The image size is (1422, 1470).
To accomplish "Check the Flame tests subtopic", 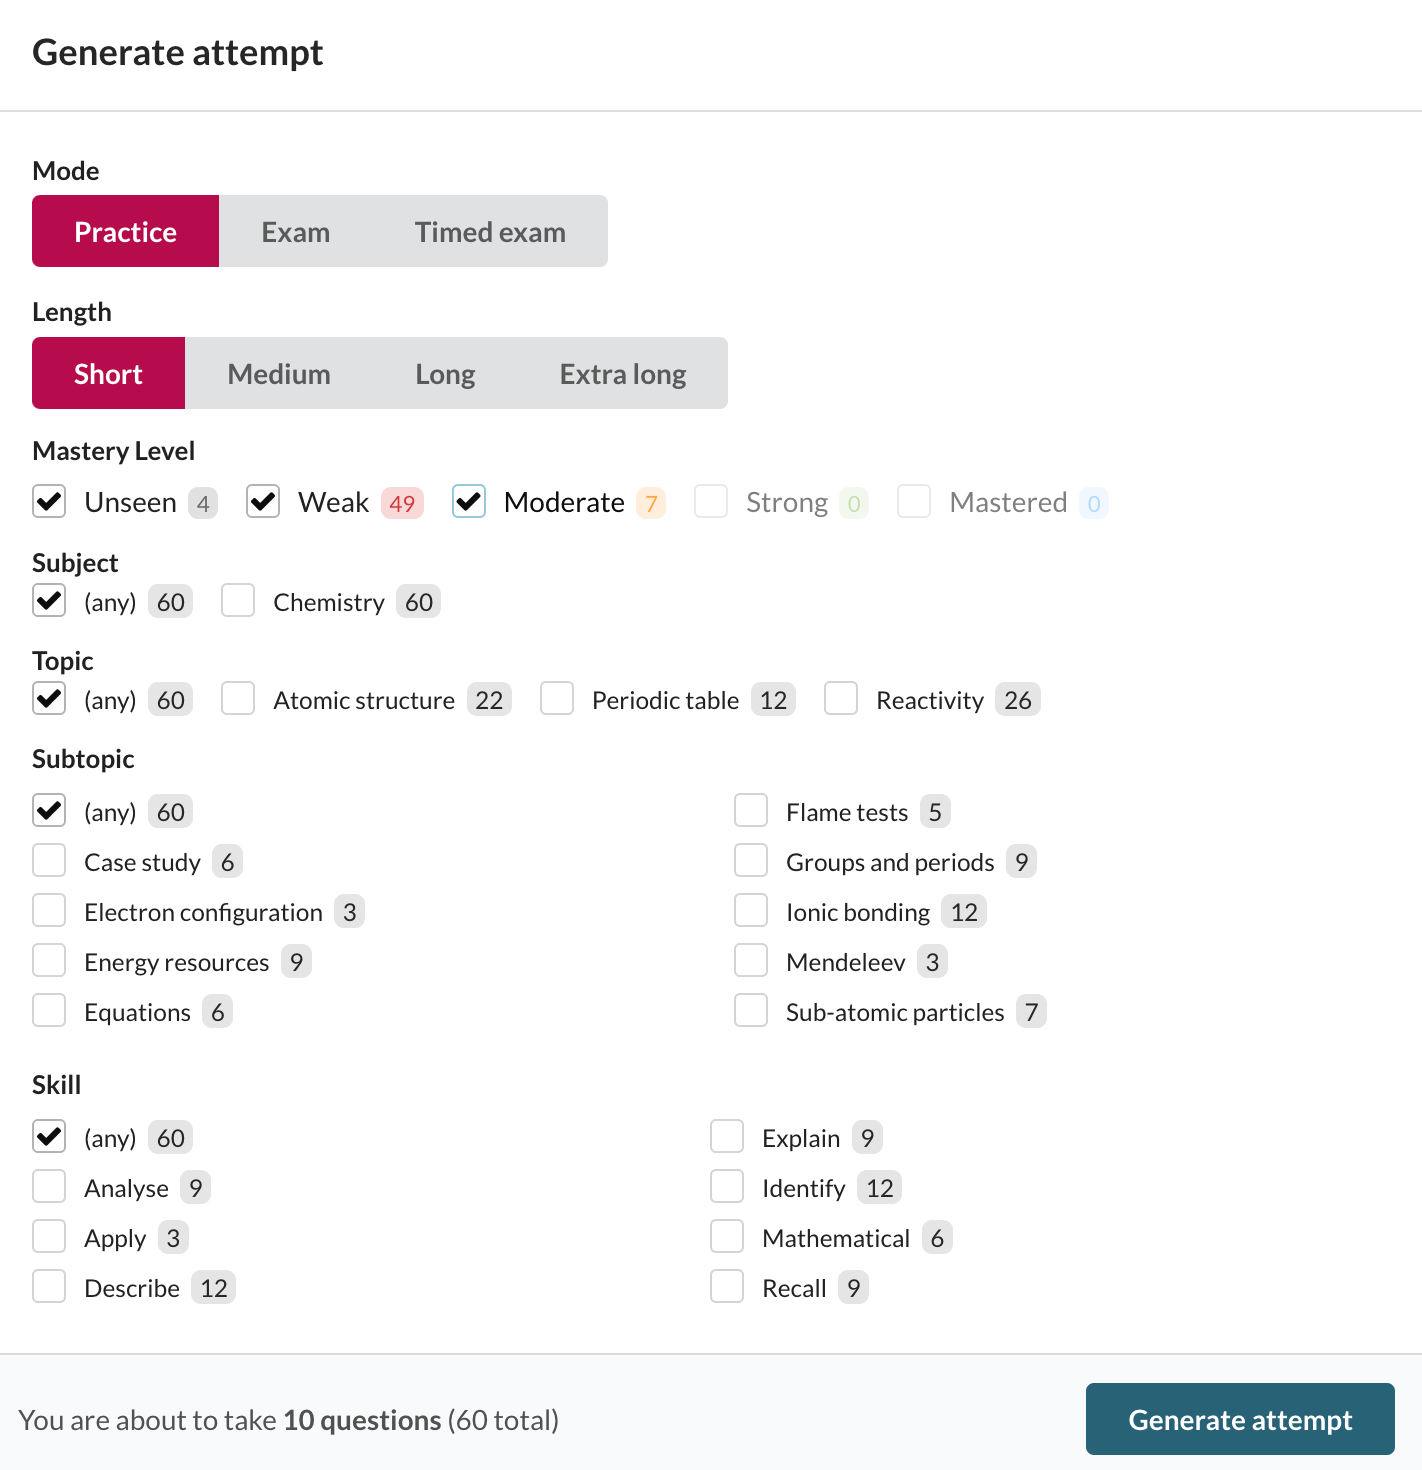I will (x=751, y=812).
